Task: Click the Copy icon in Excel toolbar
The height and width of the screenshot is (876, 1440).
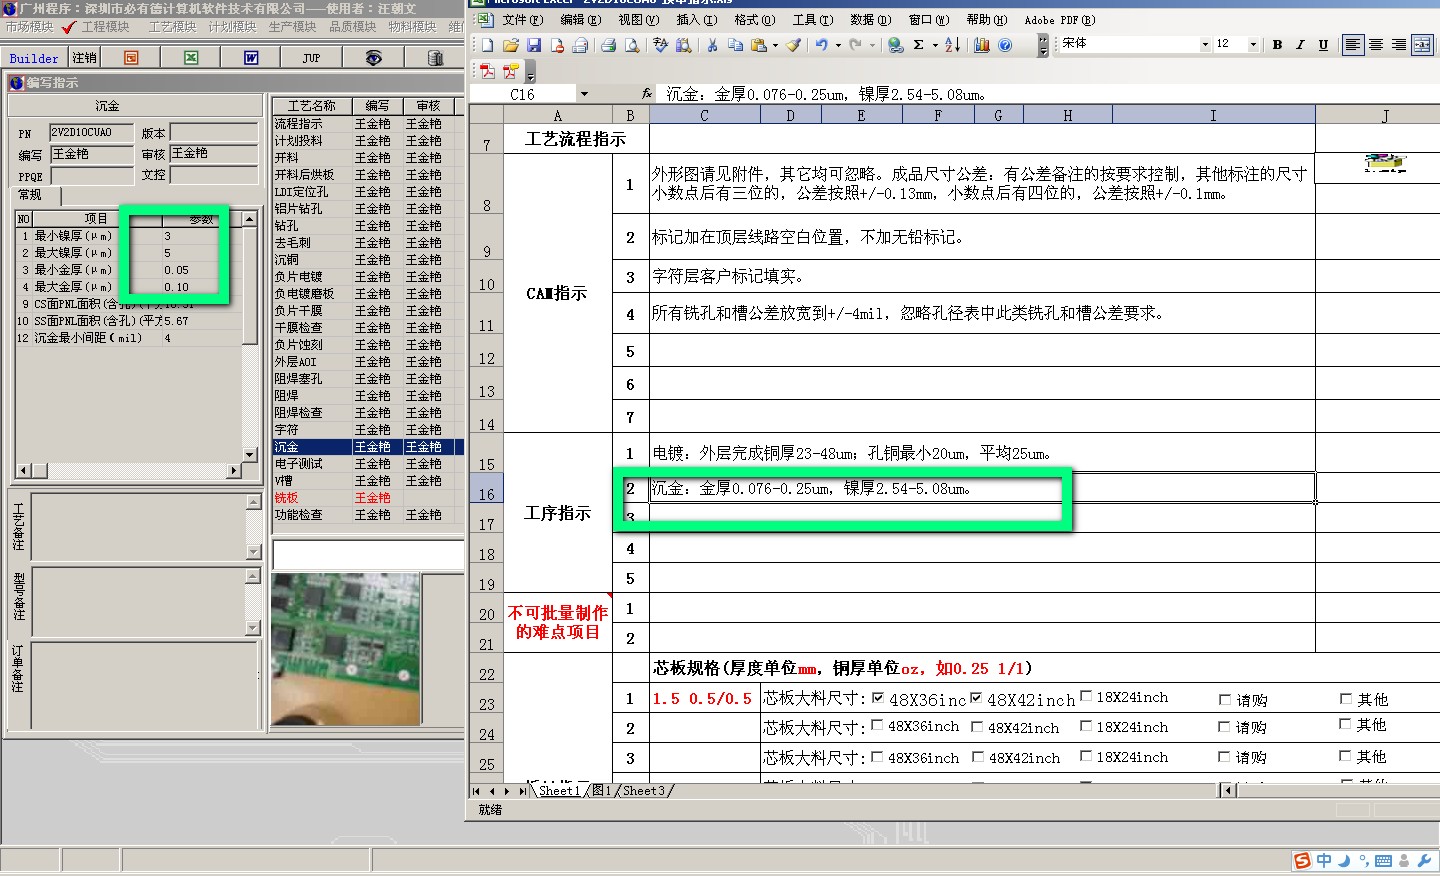Action: 735,45
